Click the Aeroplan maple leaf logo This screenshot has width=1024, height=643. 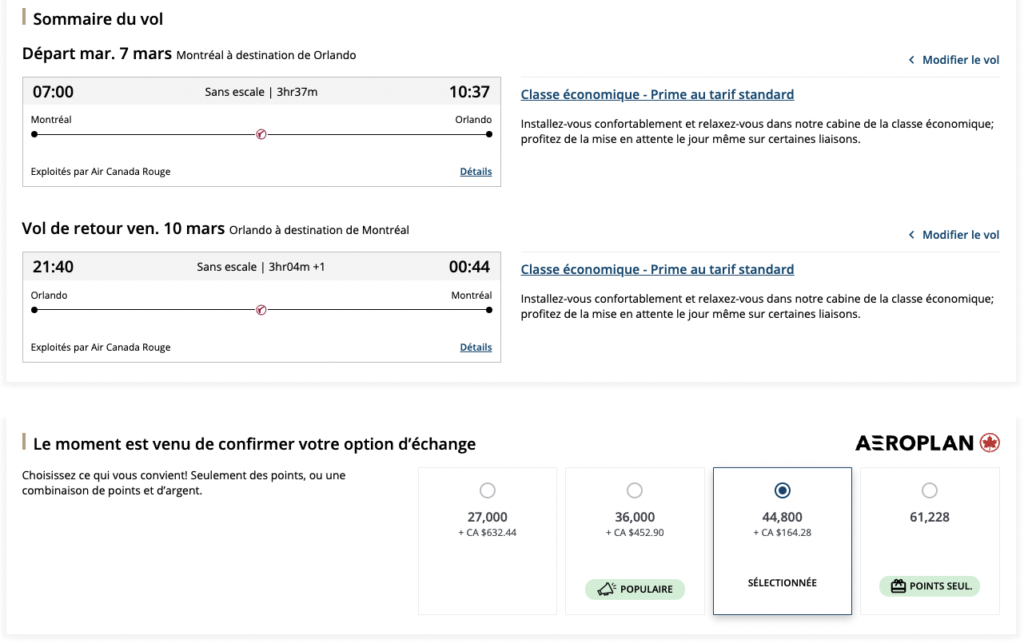coord(990,443)
